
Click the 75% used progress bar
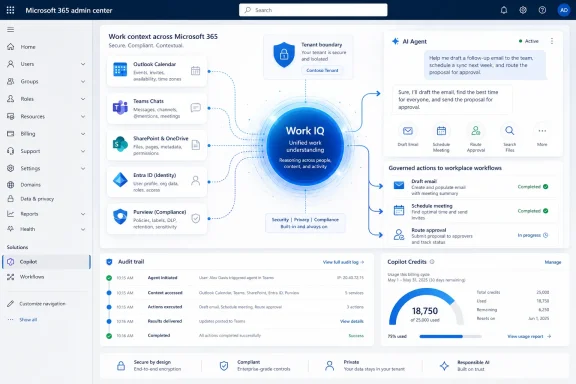click(x=450, y=336)
